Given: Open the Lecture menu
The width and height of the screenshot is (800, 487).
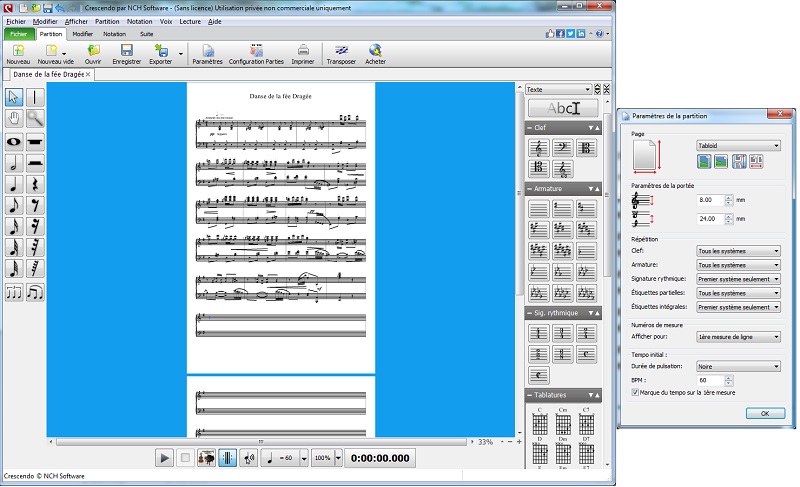Looking at the screenshot, I should tap(190, 21).
